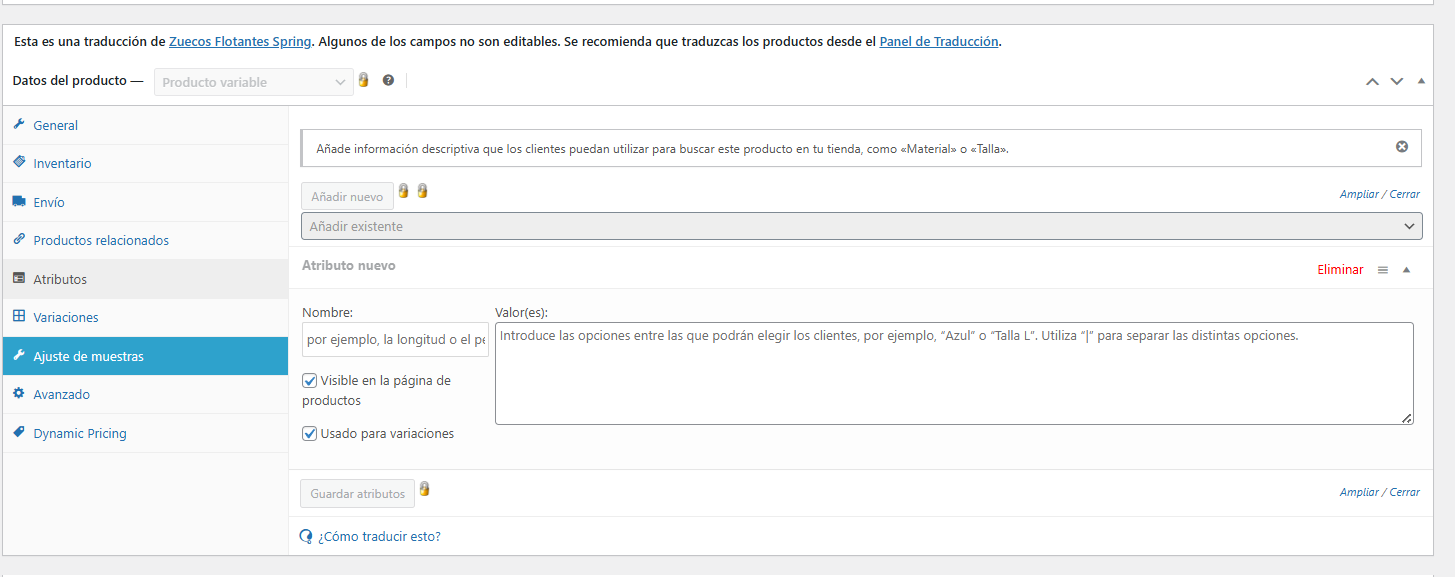
Task: Toggle Visible en la página de productos
Action: pos(310,381)
